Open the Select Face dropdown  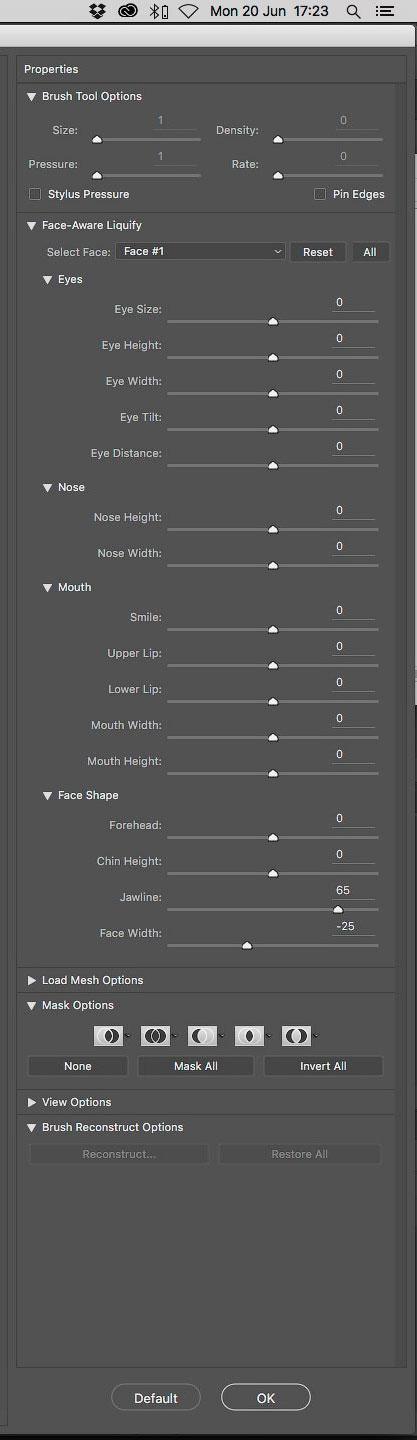(201, 252)
